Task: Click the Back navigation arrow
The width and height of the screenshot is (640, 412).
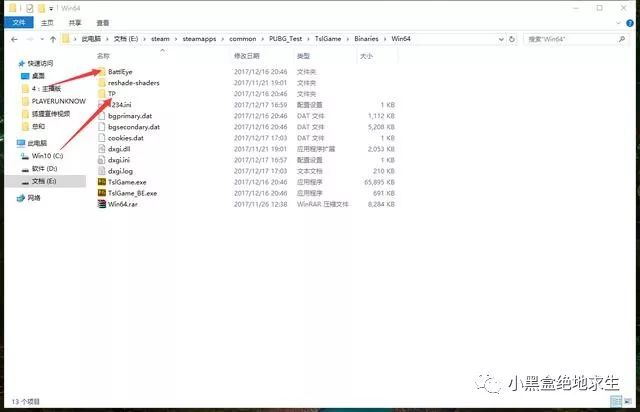Action: pyautogui.click(x=14, y=39)
